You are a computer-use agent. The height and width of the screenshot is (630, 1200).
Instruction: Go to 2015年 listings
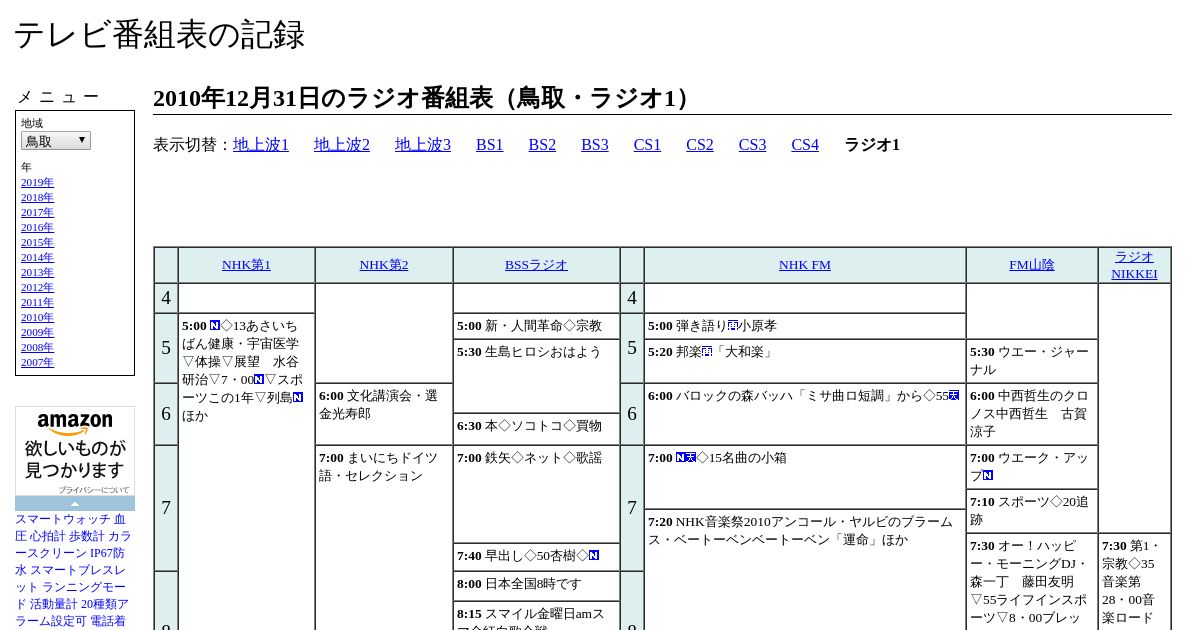point(37,242)
